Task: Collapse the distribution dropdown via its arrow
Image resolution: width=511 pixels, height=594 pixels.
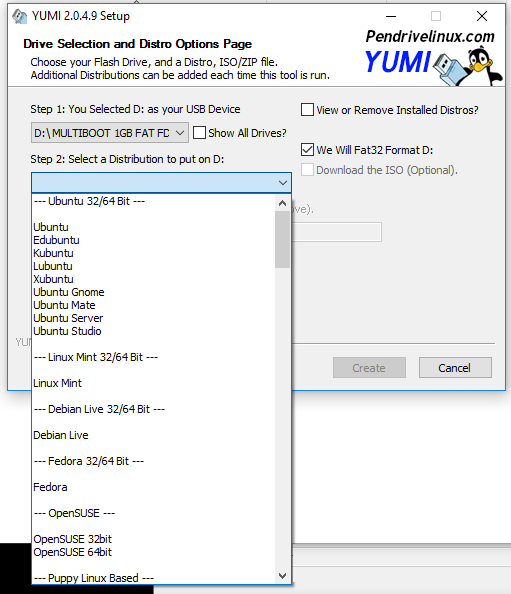Action: pos(283,183)
